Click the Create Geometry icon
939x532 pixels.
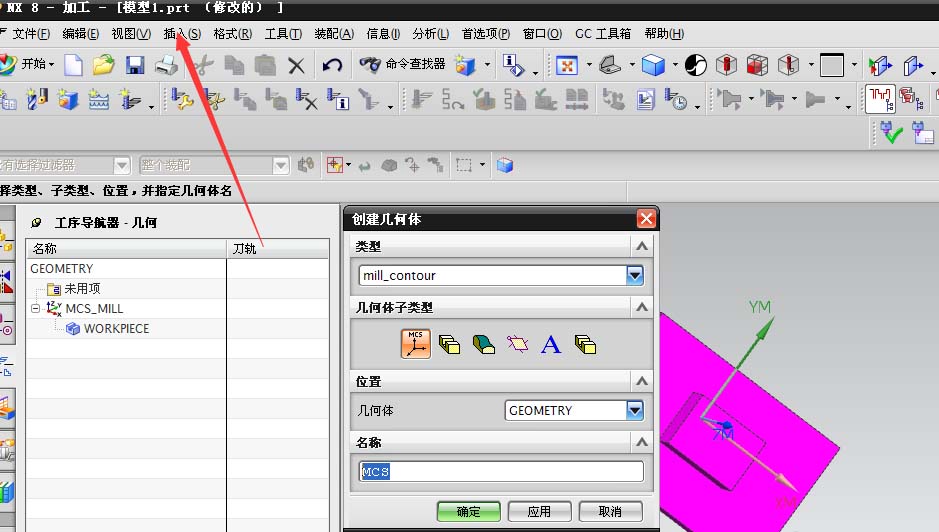pos(67,99)
